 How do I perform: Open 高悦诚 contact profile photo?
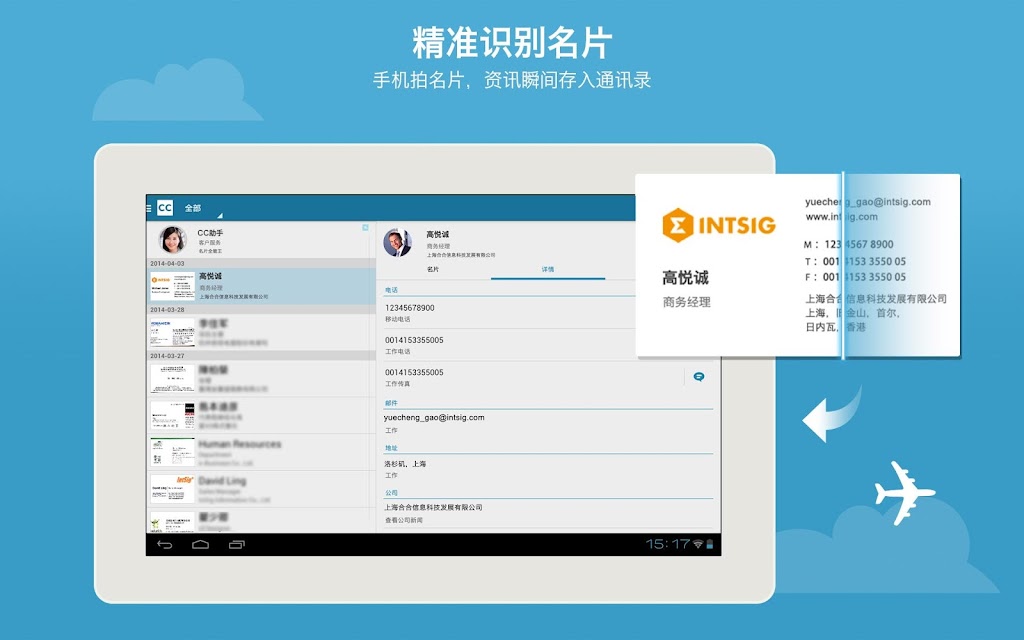(398, 243)
